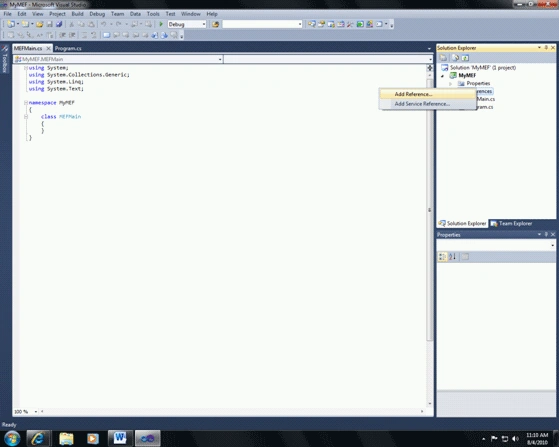Expand the Properties node in Solution Explorer
This screenshot has height=447, width=559.
click(x=451, y=83)
